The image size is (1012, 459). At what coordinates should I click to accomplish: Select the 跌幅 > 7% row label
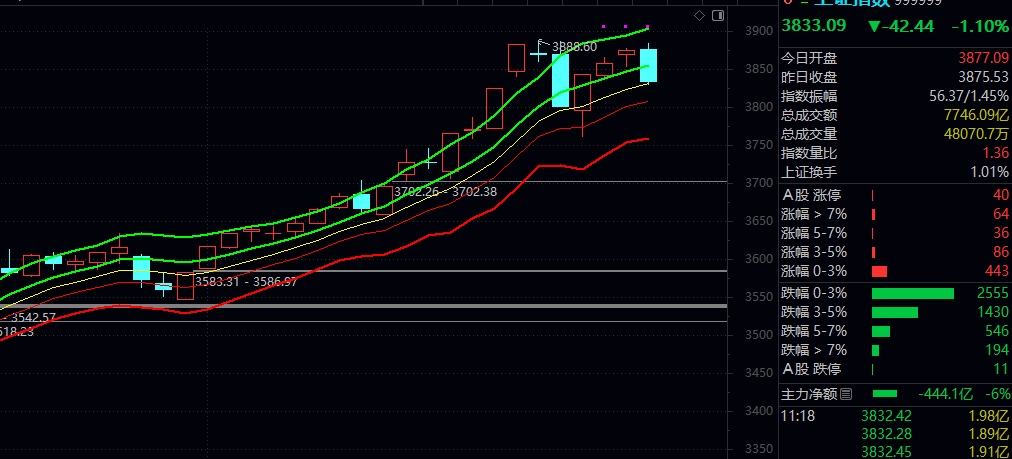[x=814, y=351]
